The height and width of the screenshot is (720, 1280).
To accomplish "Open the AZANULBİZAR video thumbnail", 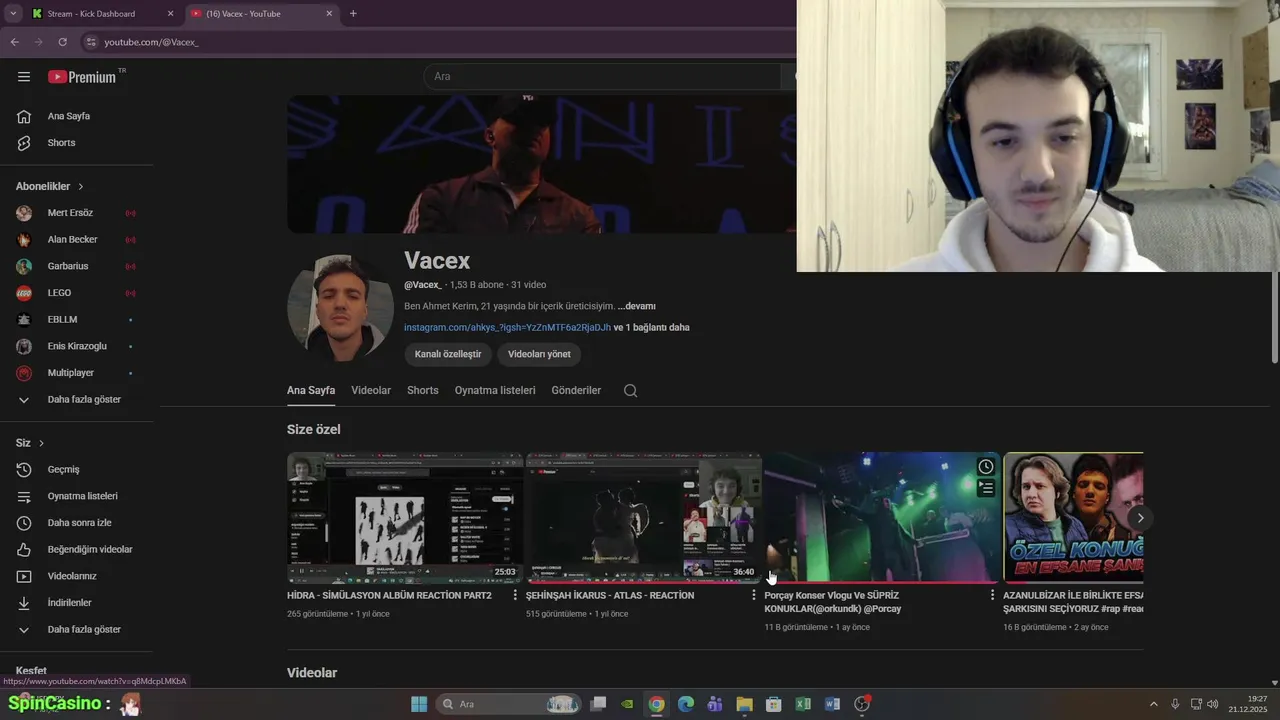I will (1073, 517).
